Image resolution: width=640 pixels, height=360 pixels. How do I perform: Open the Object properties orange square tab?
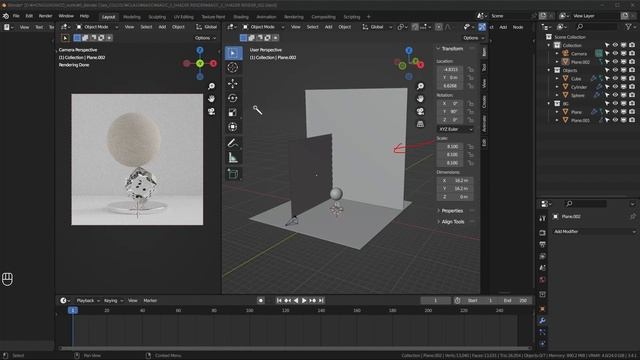point(542,309)
